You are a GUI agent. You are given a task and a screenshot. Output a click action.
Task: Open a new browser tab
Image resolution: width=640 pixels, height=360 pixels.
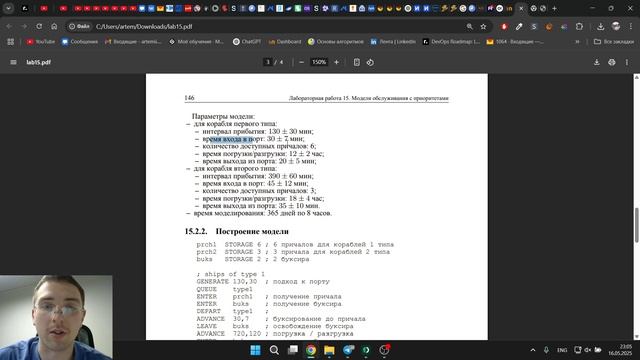click(x=554, y=8)
